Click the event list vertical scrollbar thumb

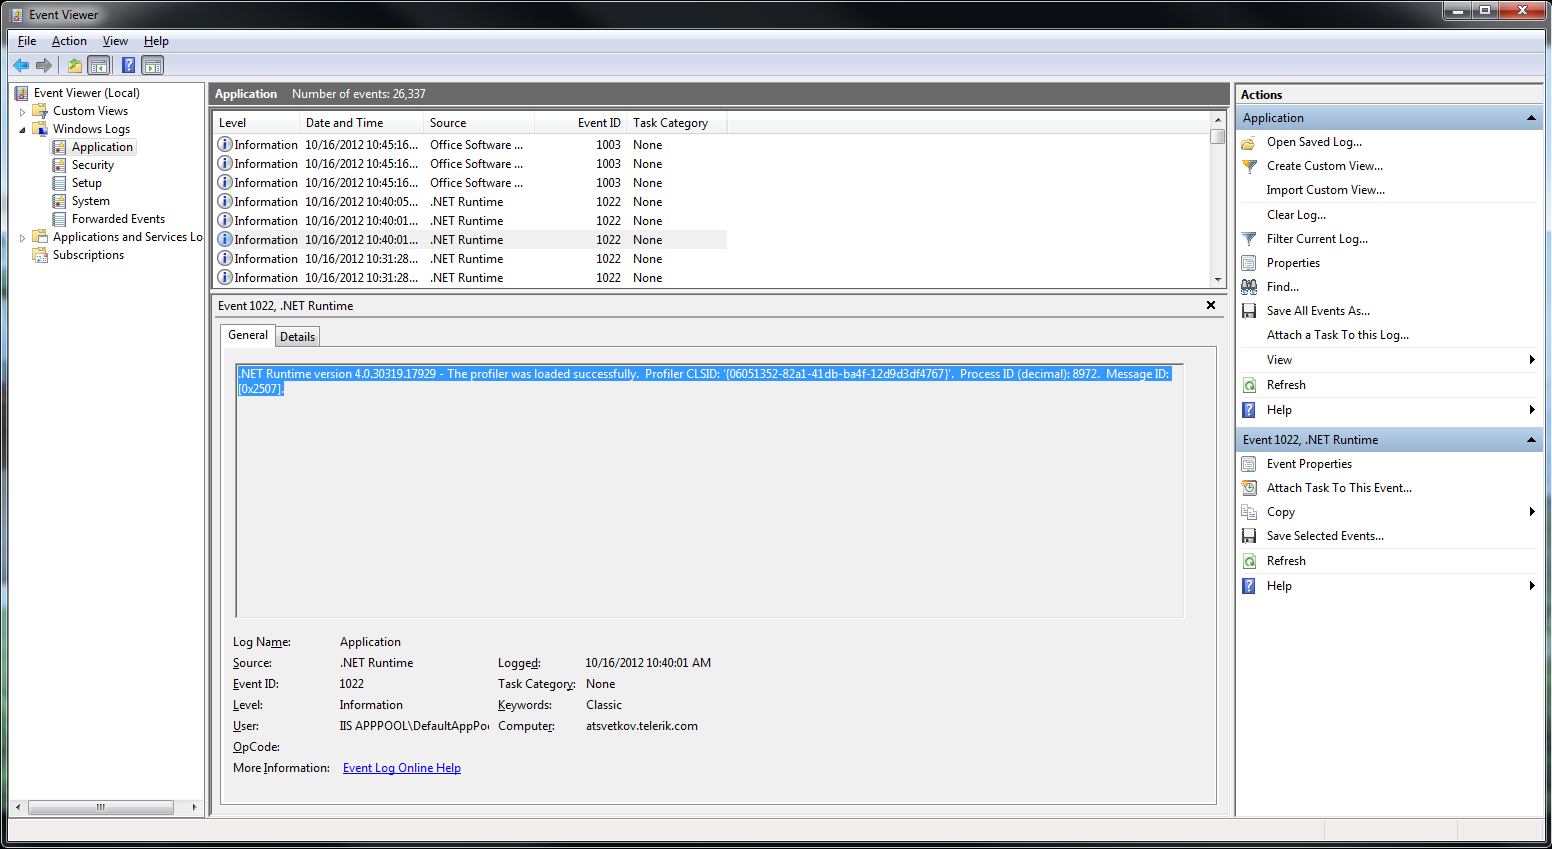tap(1217, 135)
